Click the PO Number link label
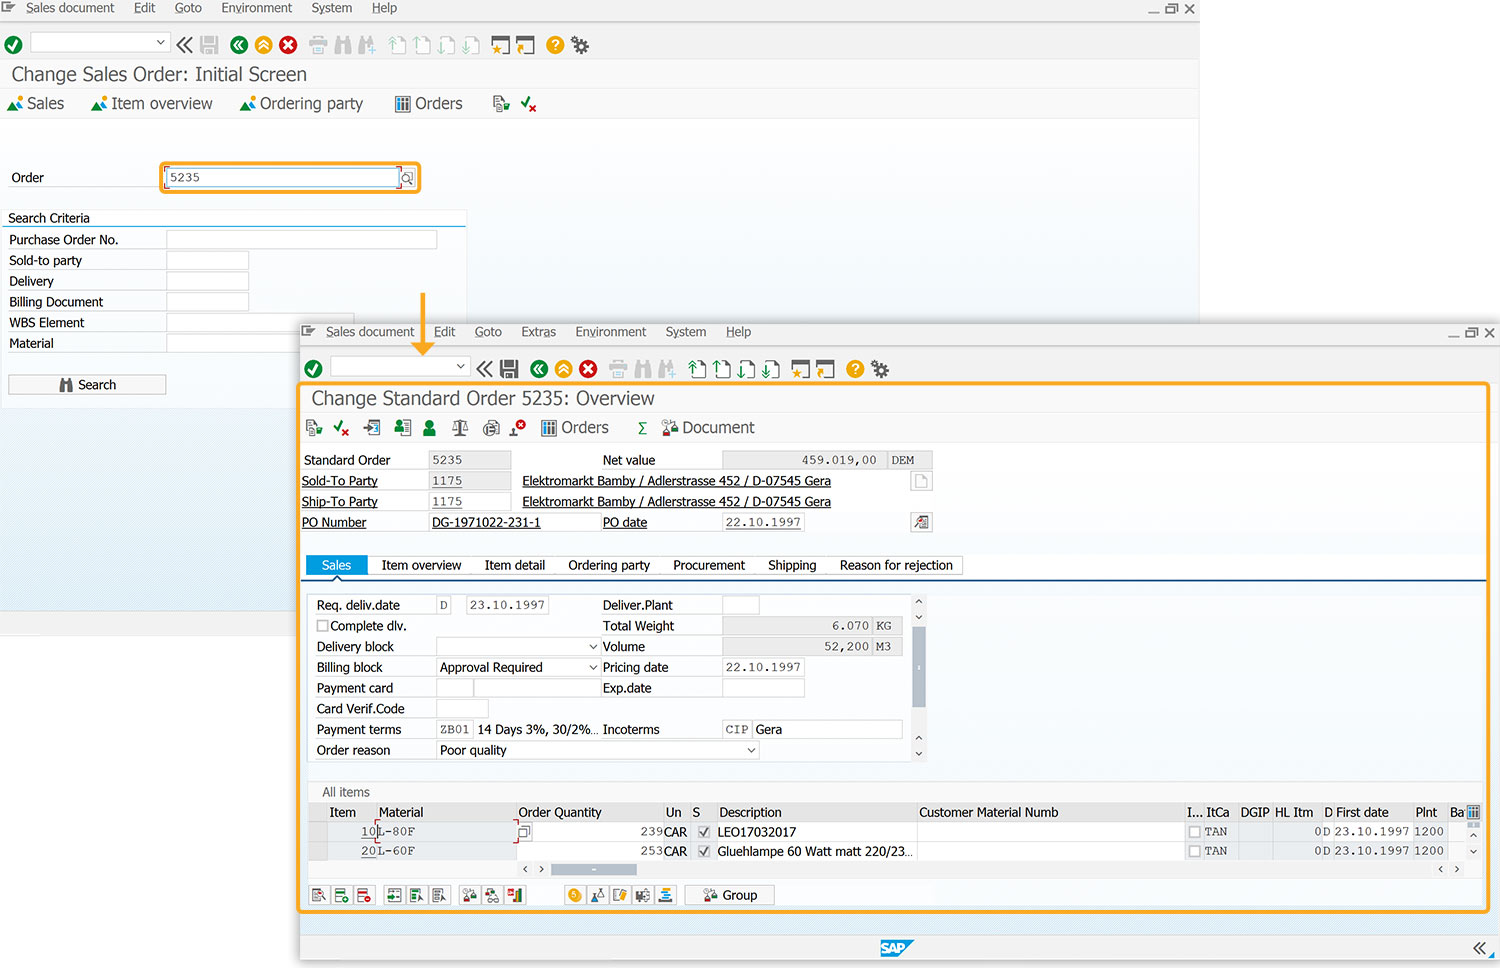 pos(334,522)
